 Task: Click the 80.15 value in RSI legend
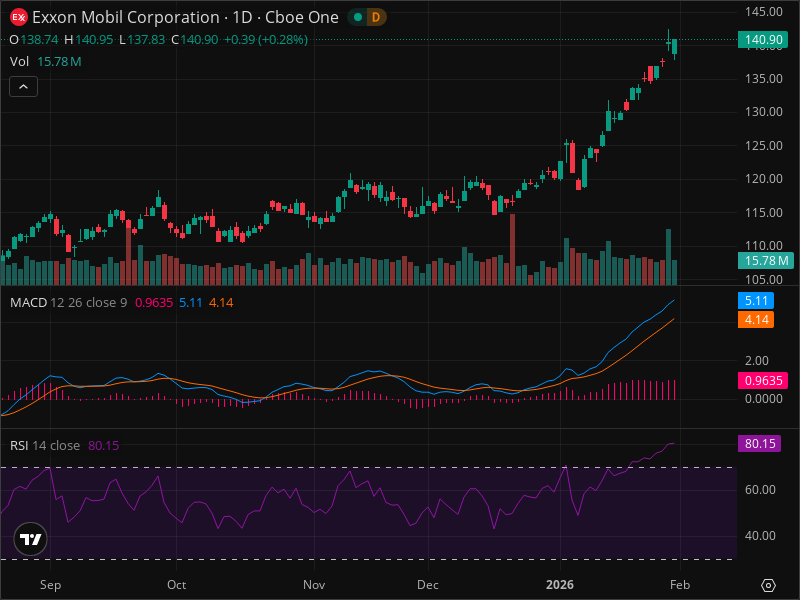[x=104, y=445]
